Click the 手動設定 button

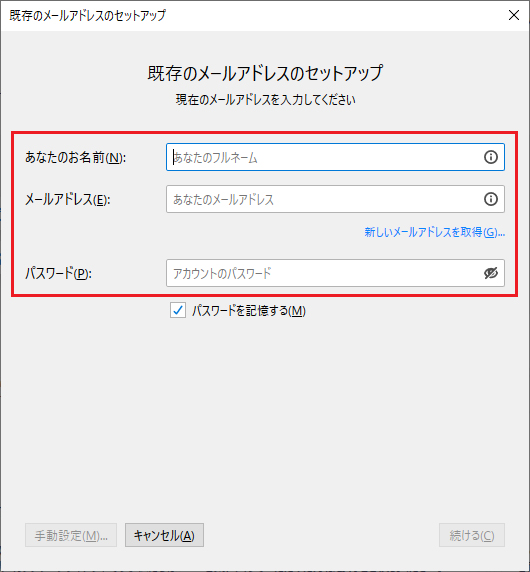click(71, 535)
